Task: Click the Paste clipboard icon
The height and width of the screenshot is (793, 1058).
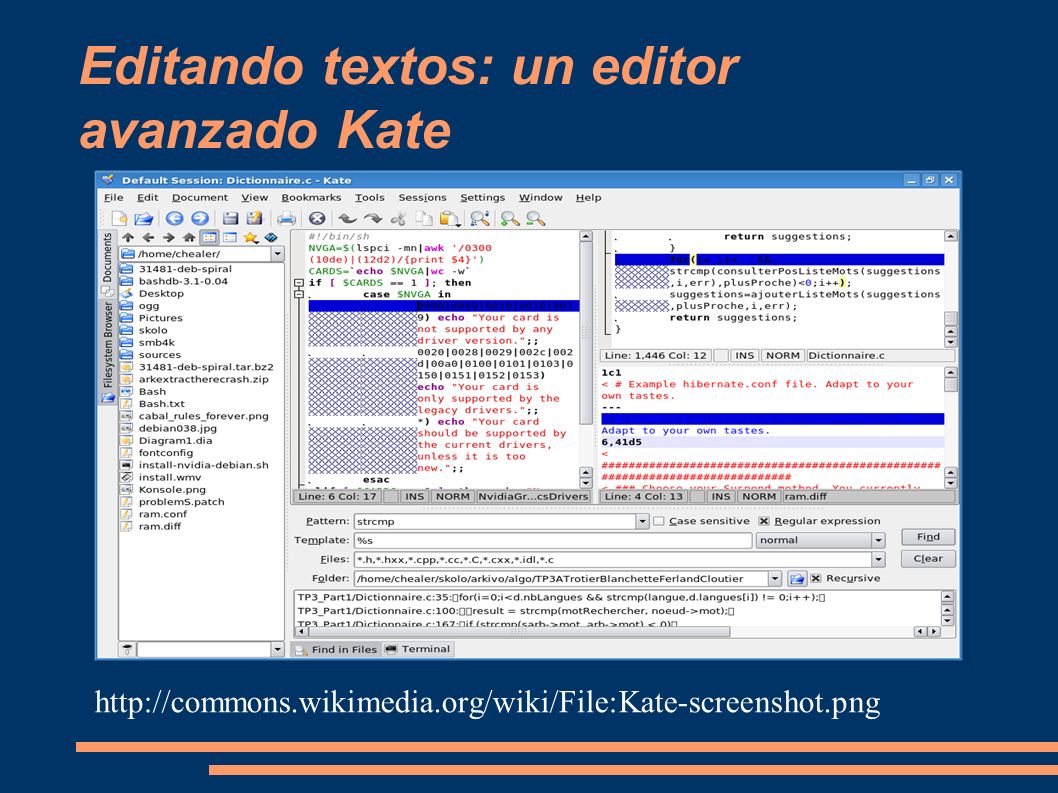Action: (449, 219)
